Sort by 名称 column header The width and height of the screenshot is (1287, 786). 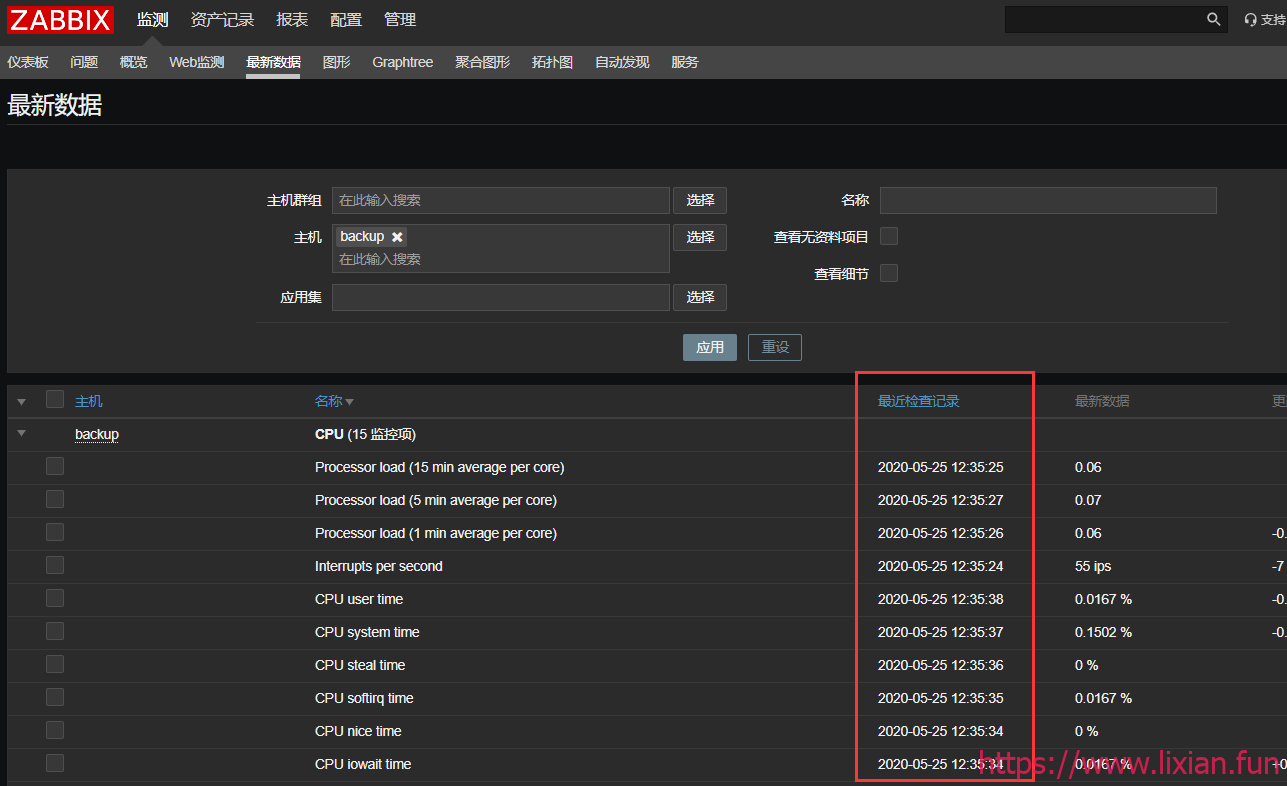(329, 401)
